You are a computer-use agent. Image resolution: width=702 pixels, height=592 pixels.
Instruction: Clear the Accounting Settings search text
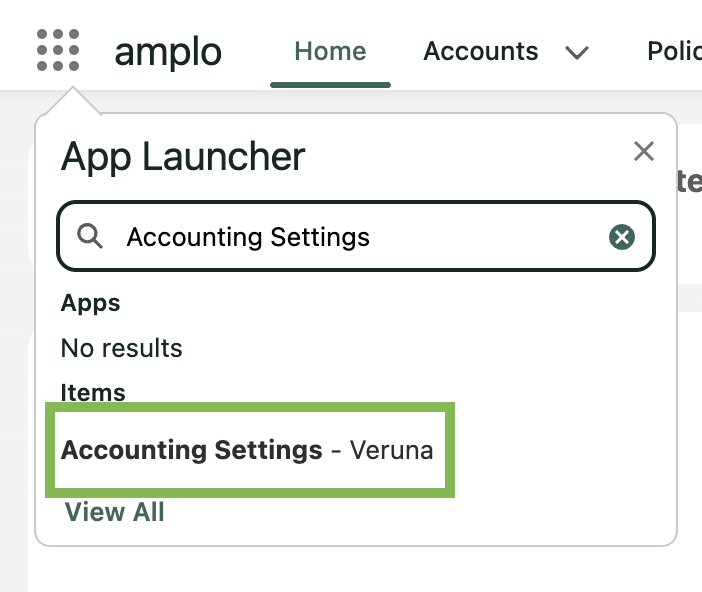621,237
